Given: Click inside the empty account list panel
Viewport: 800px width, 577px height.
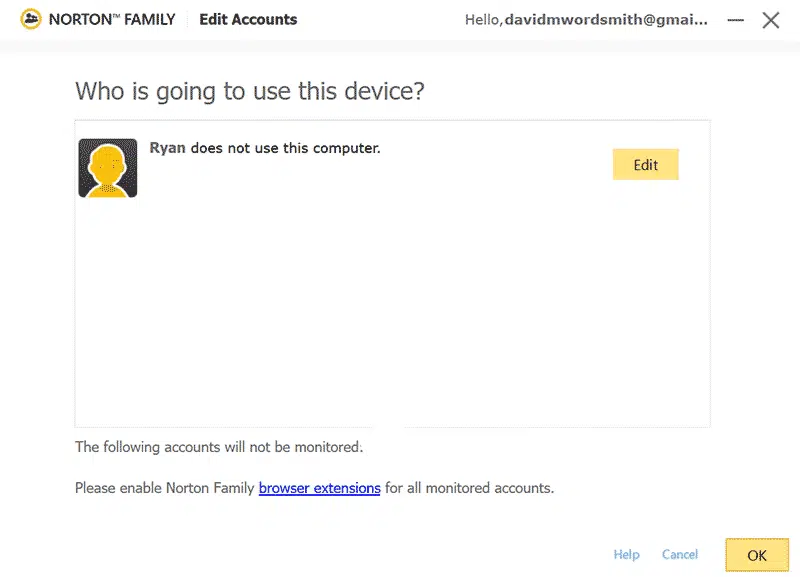Looking at the screenshot, I should point(392,310).
